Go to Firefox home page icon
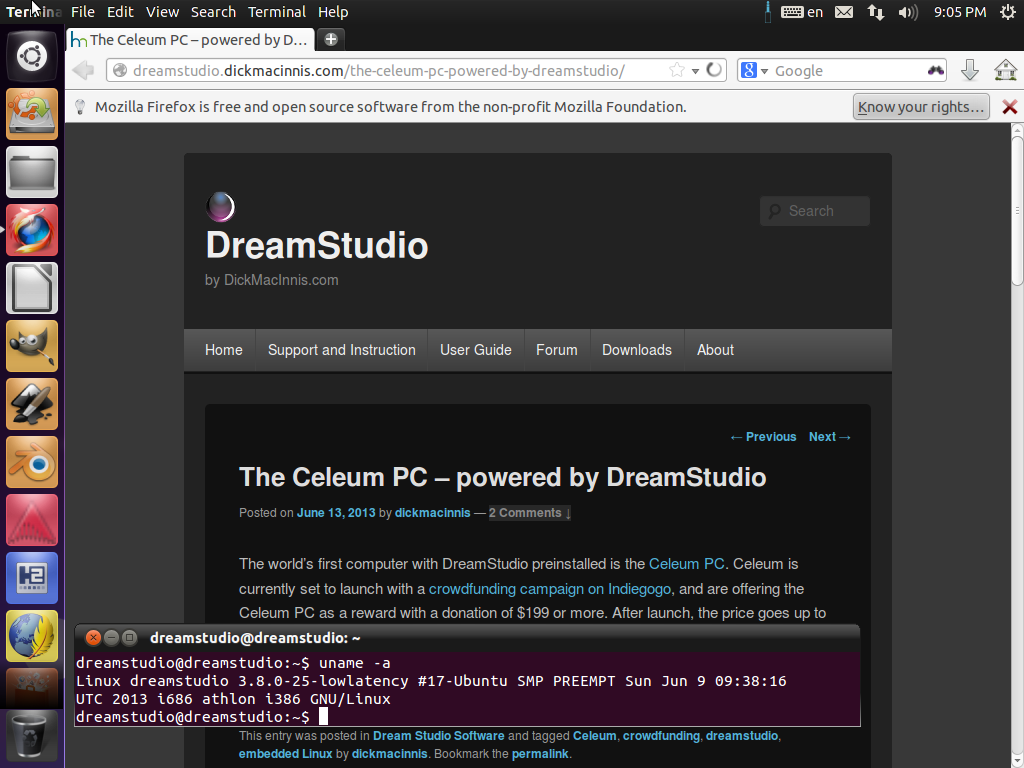Screen dimensions: 1024x768 click(1006, 70)
